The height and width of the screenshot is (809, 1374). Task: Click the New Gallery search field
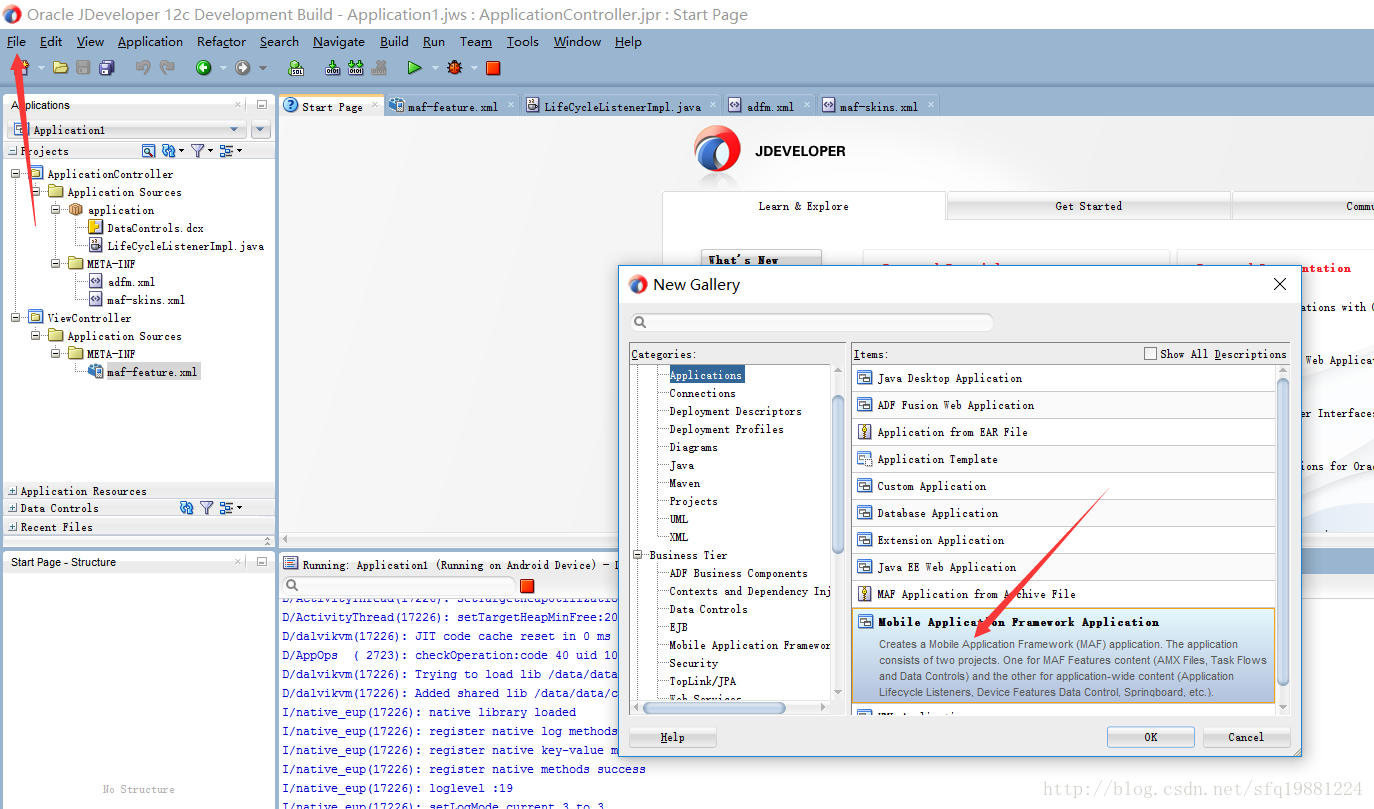point(812,322)
